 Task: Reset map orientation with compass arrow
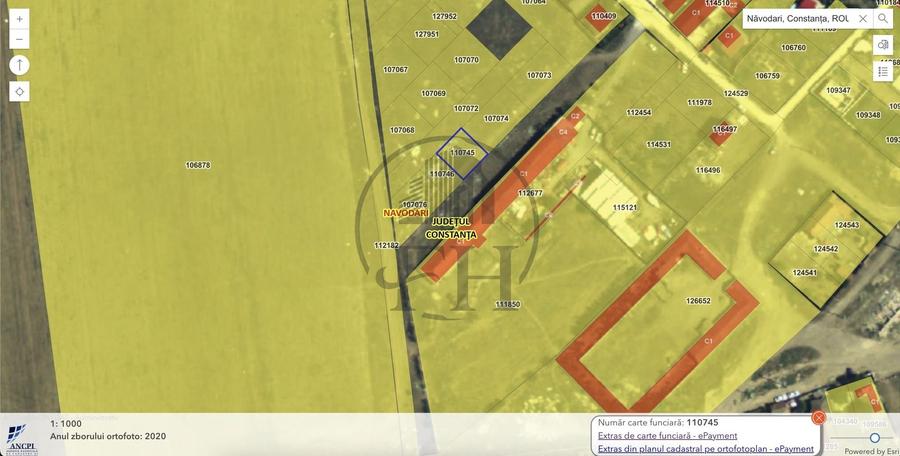pos(20,65)
